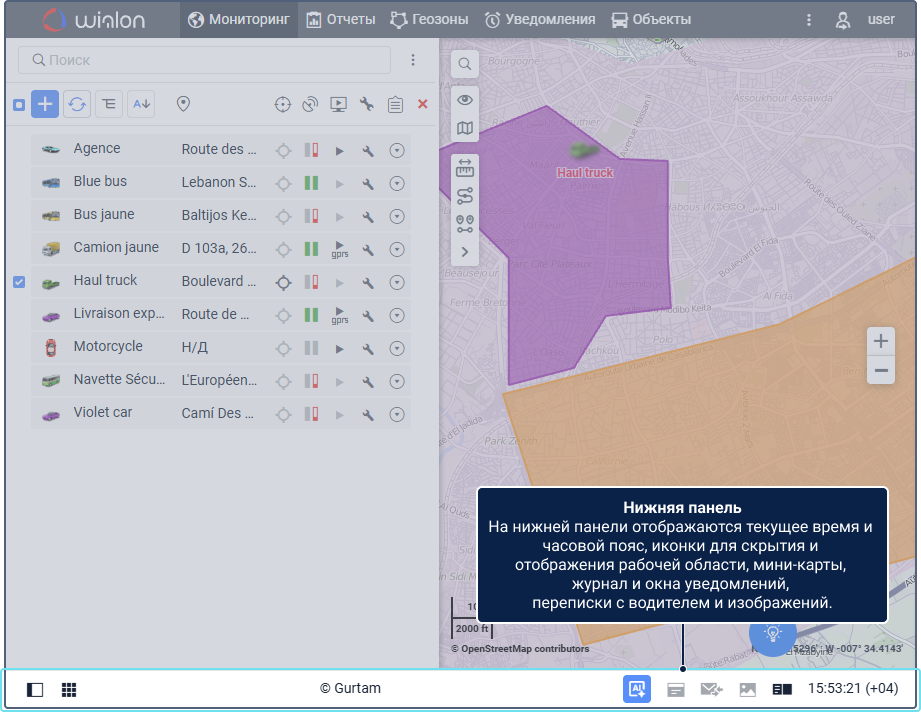This screenshot has width=921, height=712.
Task: Go to the Объекты tab
Action: pyautogui.click(x=651, y=19)
